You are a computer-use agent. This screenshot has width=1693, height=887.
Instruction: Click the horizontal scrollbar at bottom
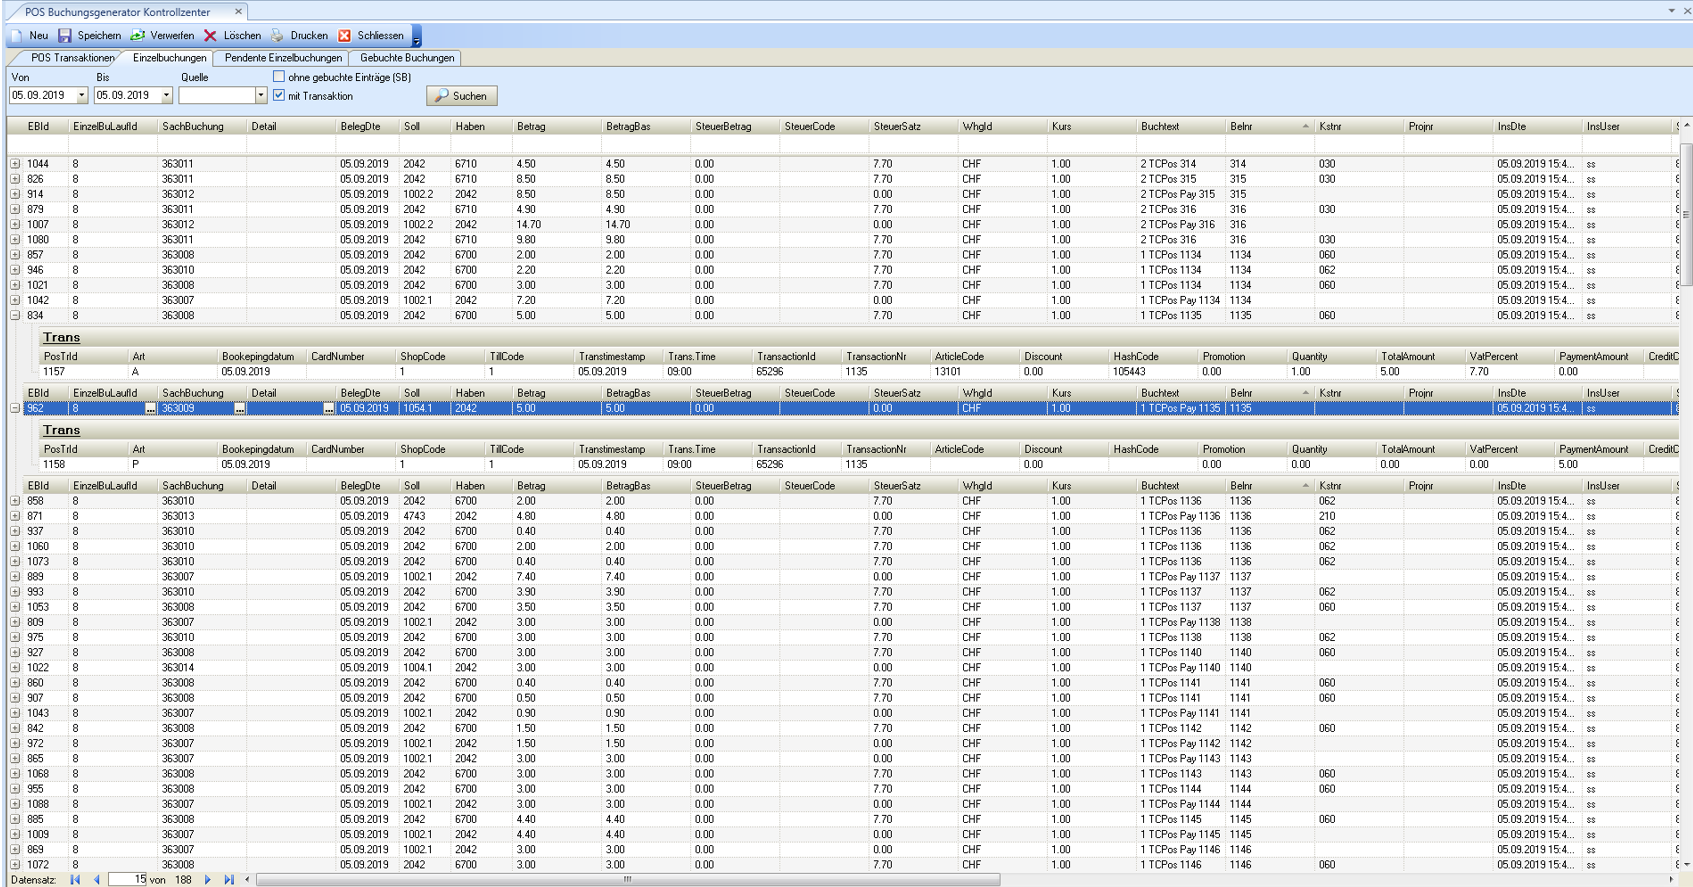pos(627,880)
